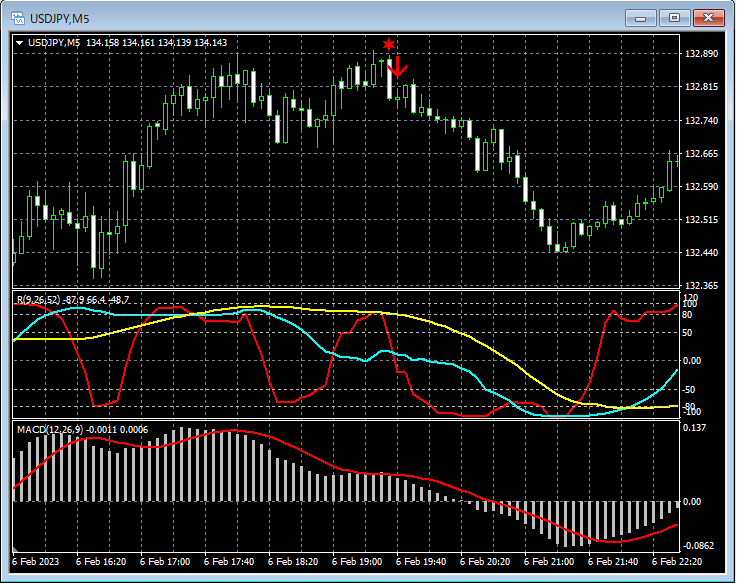The width and height of the screenshot is (737, 583).
Task: Click the red star marker above candles
Action: [388, 44]
